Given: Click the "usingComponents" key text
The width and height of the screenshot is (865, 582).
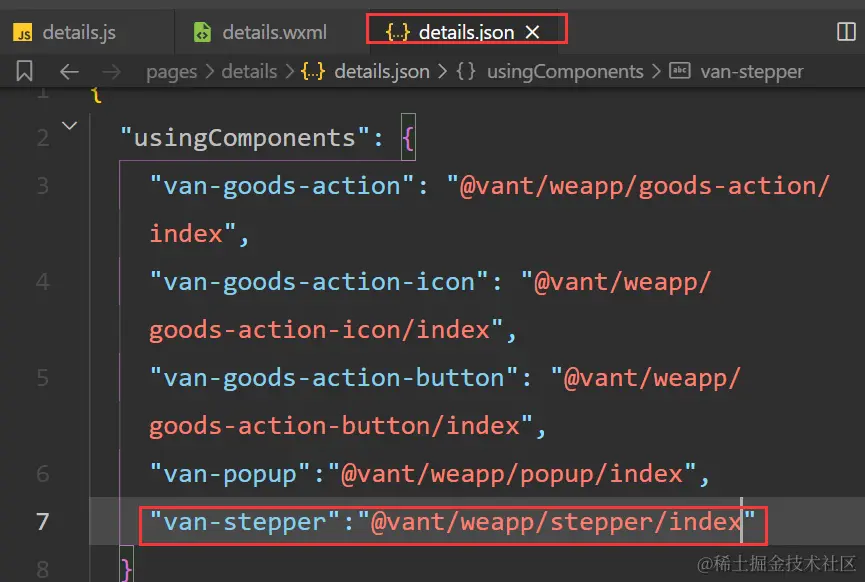Looking at the screenshot, I should 245,138.
